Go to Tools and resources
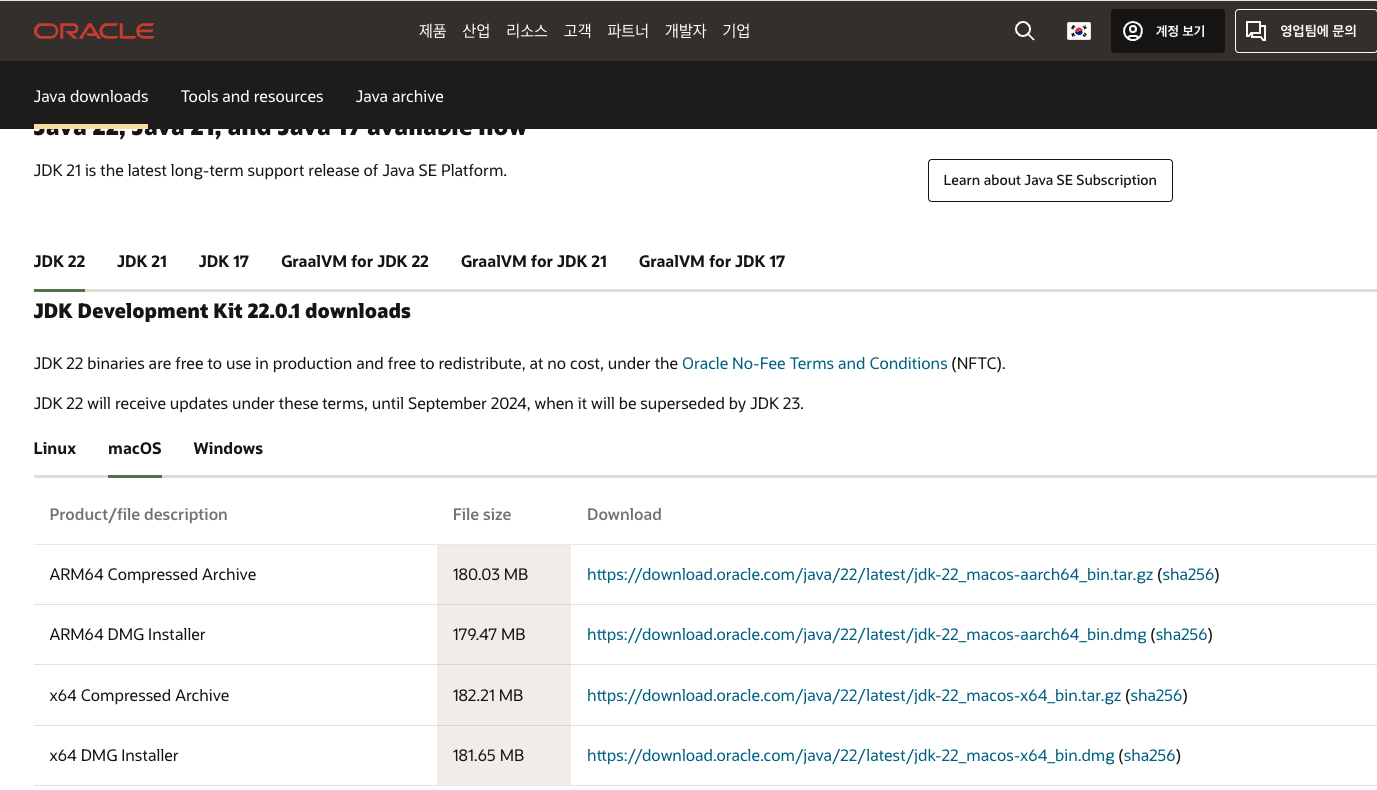 [x=252, y=96]
